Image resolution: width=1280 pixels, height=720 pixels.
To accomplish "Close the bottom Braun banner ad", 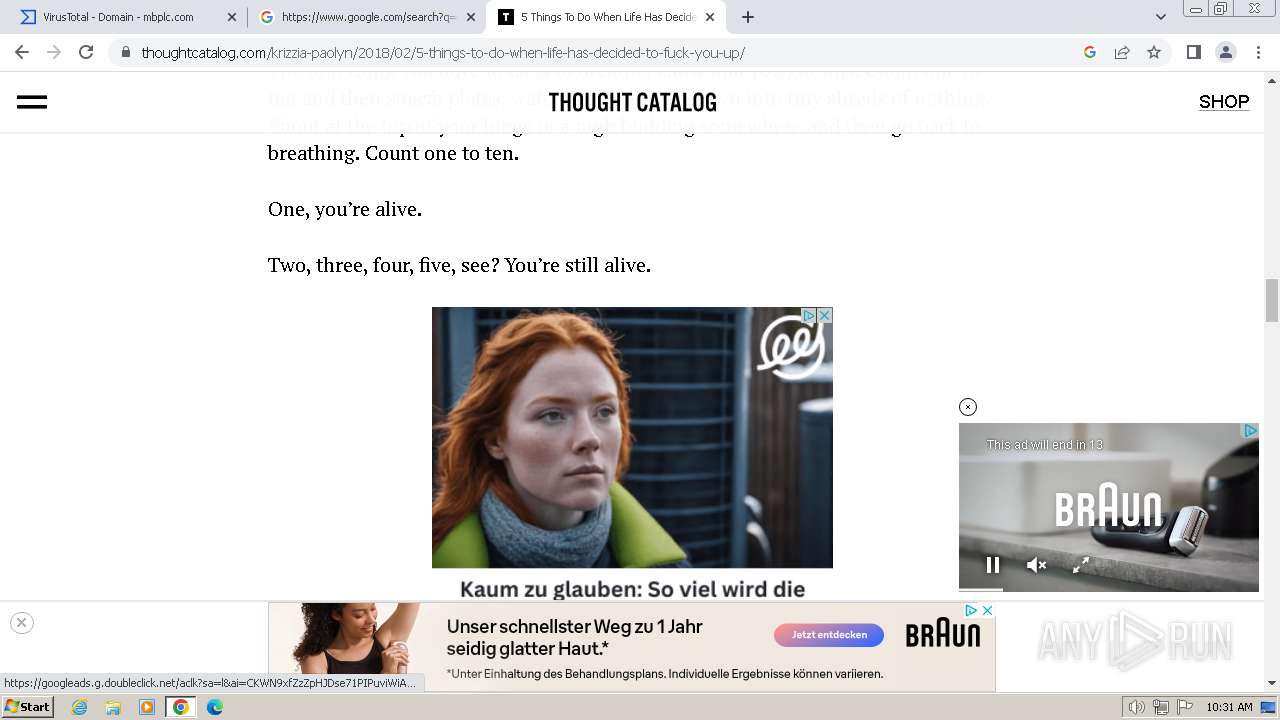I will pos(987,610).
